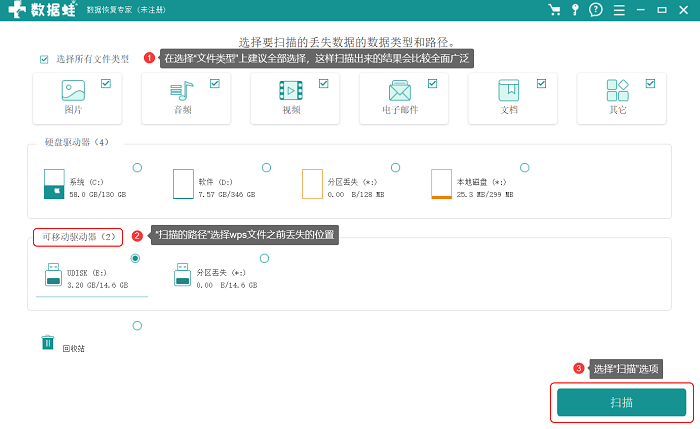The image size is (700, 429).
Task: Click the 3.20 GB/14.6 GB text
Action: coord(98,285)
